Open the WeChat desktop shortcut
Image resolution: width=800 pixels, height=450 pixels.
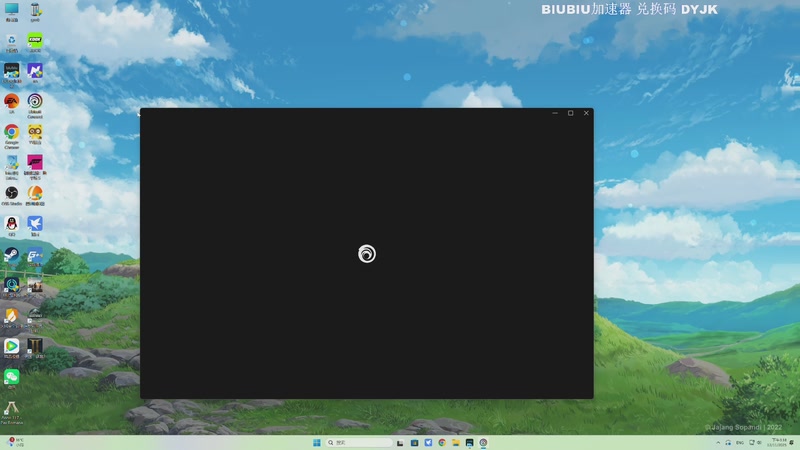(11, 379)
